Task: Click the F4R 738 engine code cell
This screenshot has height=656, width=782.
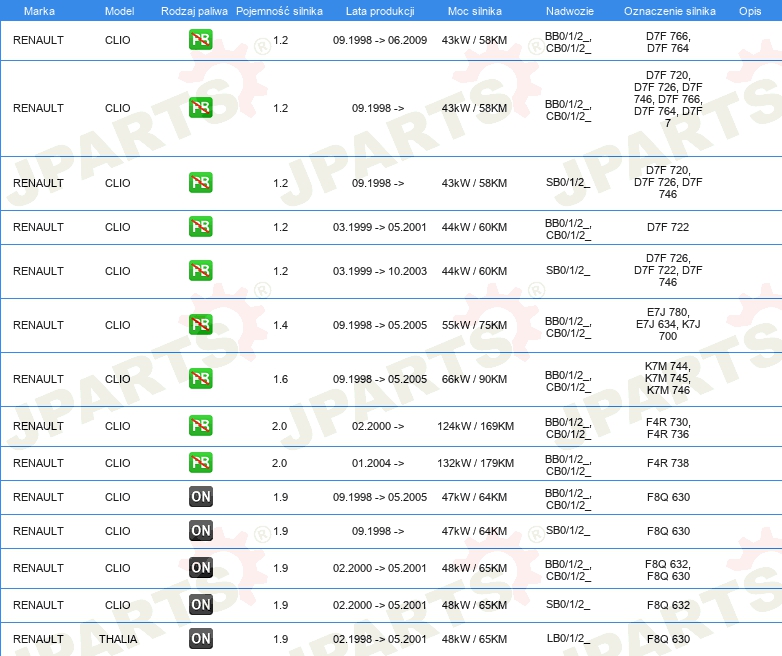Action: click(668, 463)
